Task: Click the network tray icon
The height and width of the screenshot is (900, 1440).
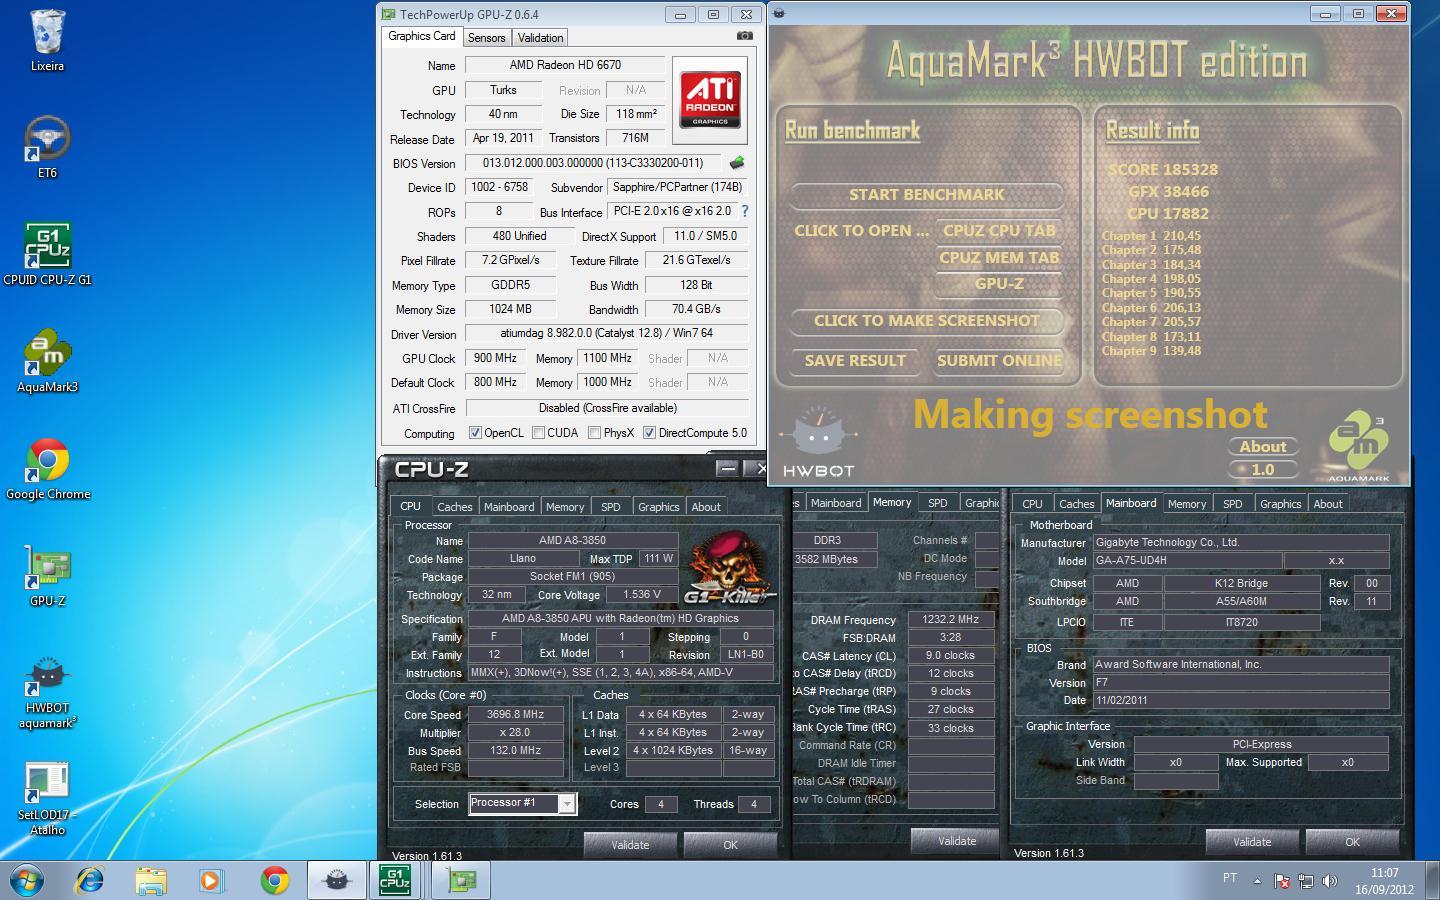Action: click(1306, 881)
